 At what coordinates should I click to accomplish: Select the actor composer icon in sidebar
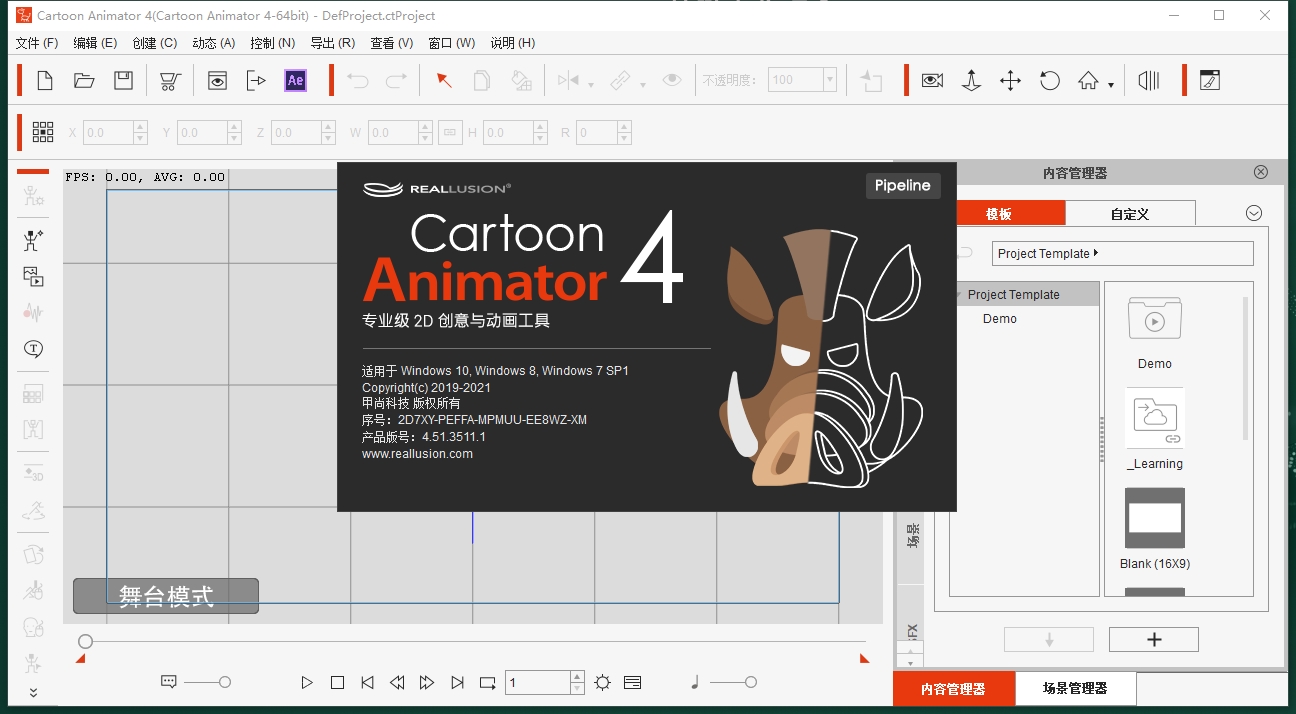tap(33, 240)
